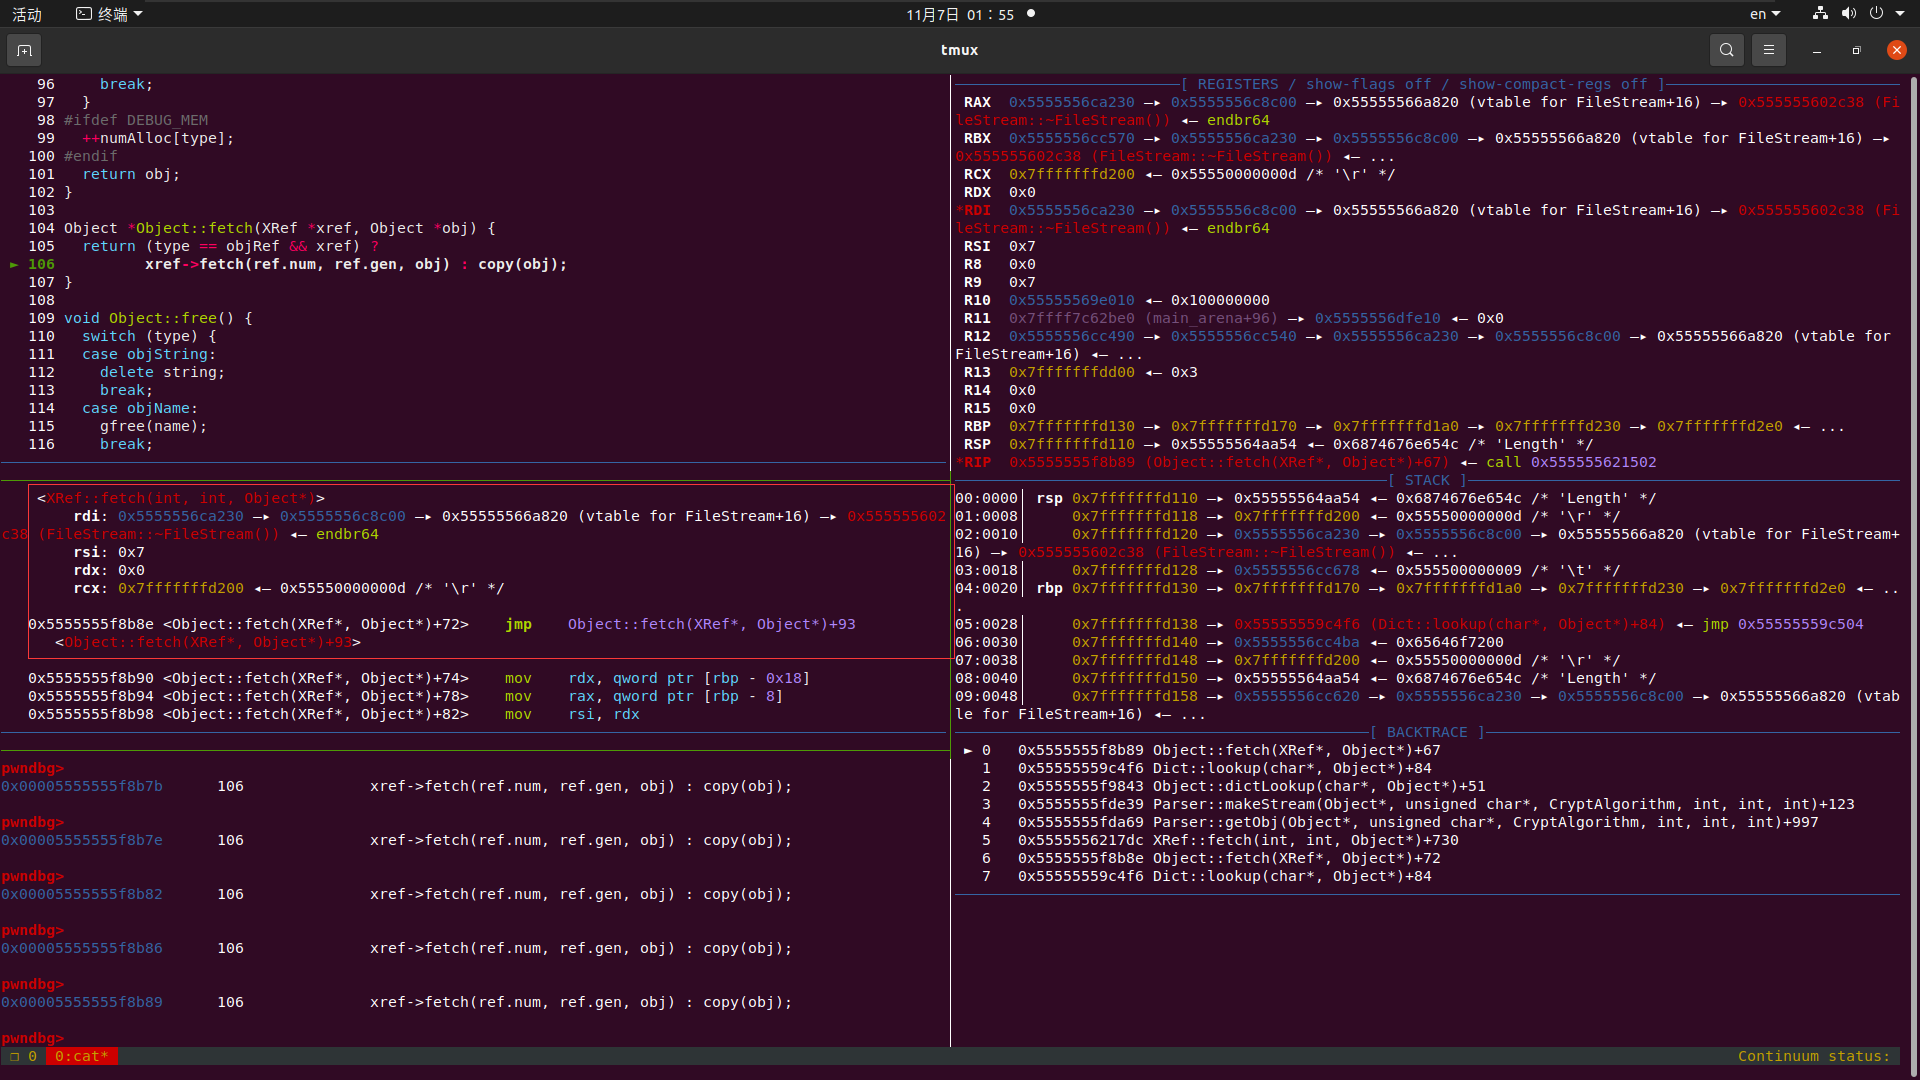Click source line 104 Object::fetch definition

click(x=262, y=229)
